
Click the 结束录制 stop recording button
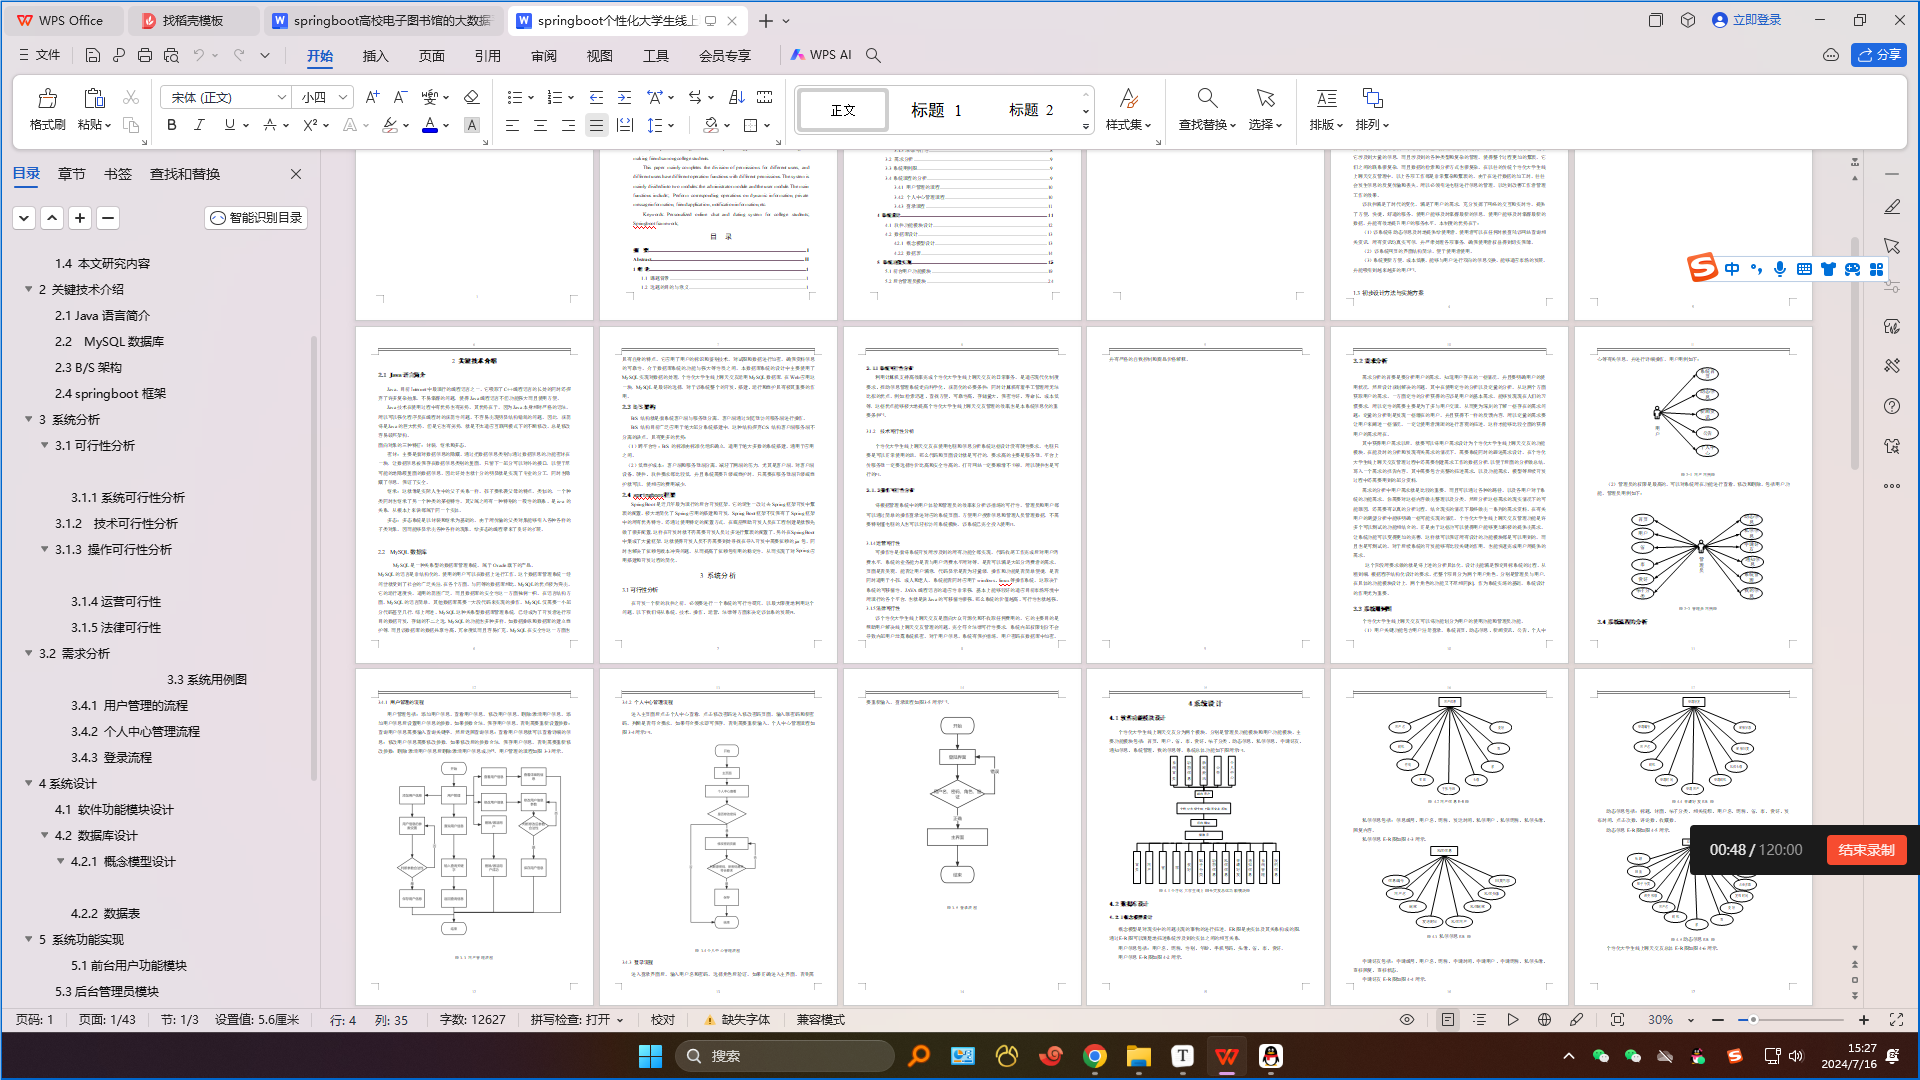pyautogui.click(x=1866, y=850)
